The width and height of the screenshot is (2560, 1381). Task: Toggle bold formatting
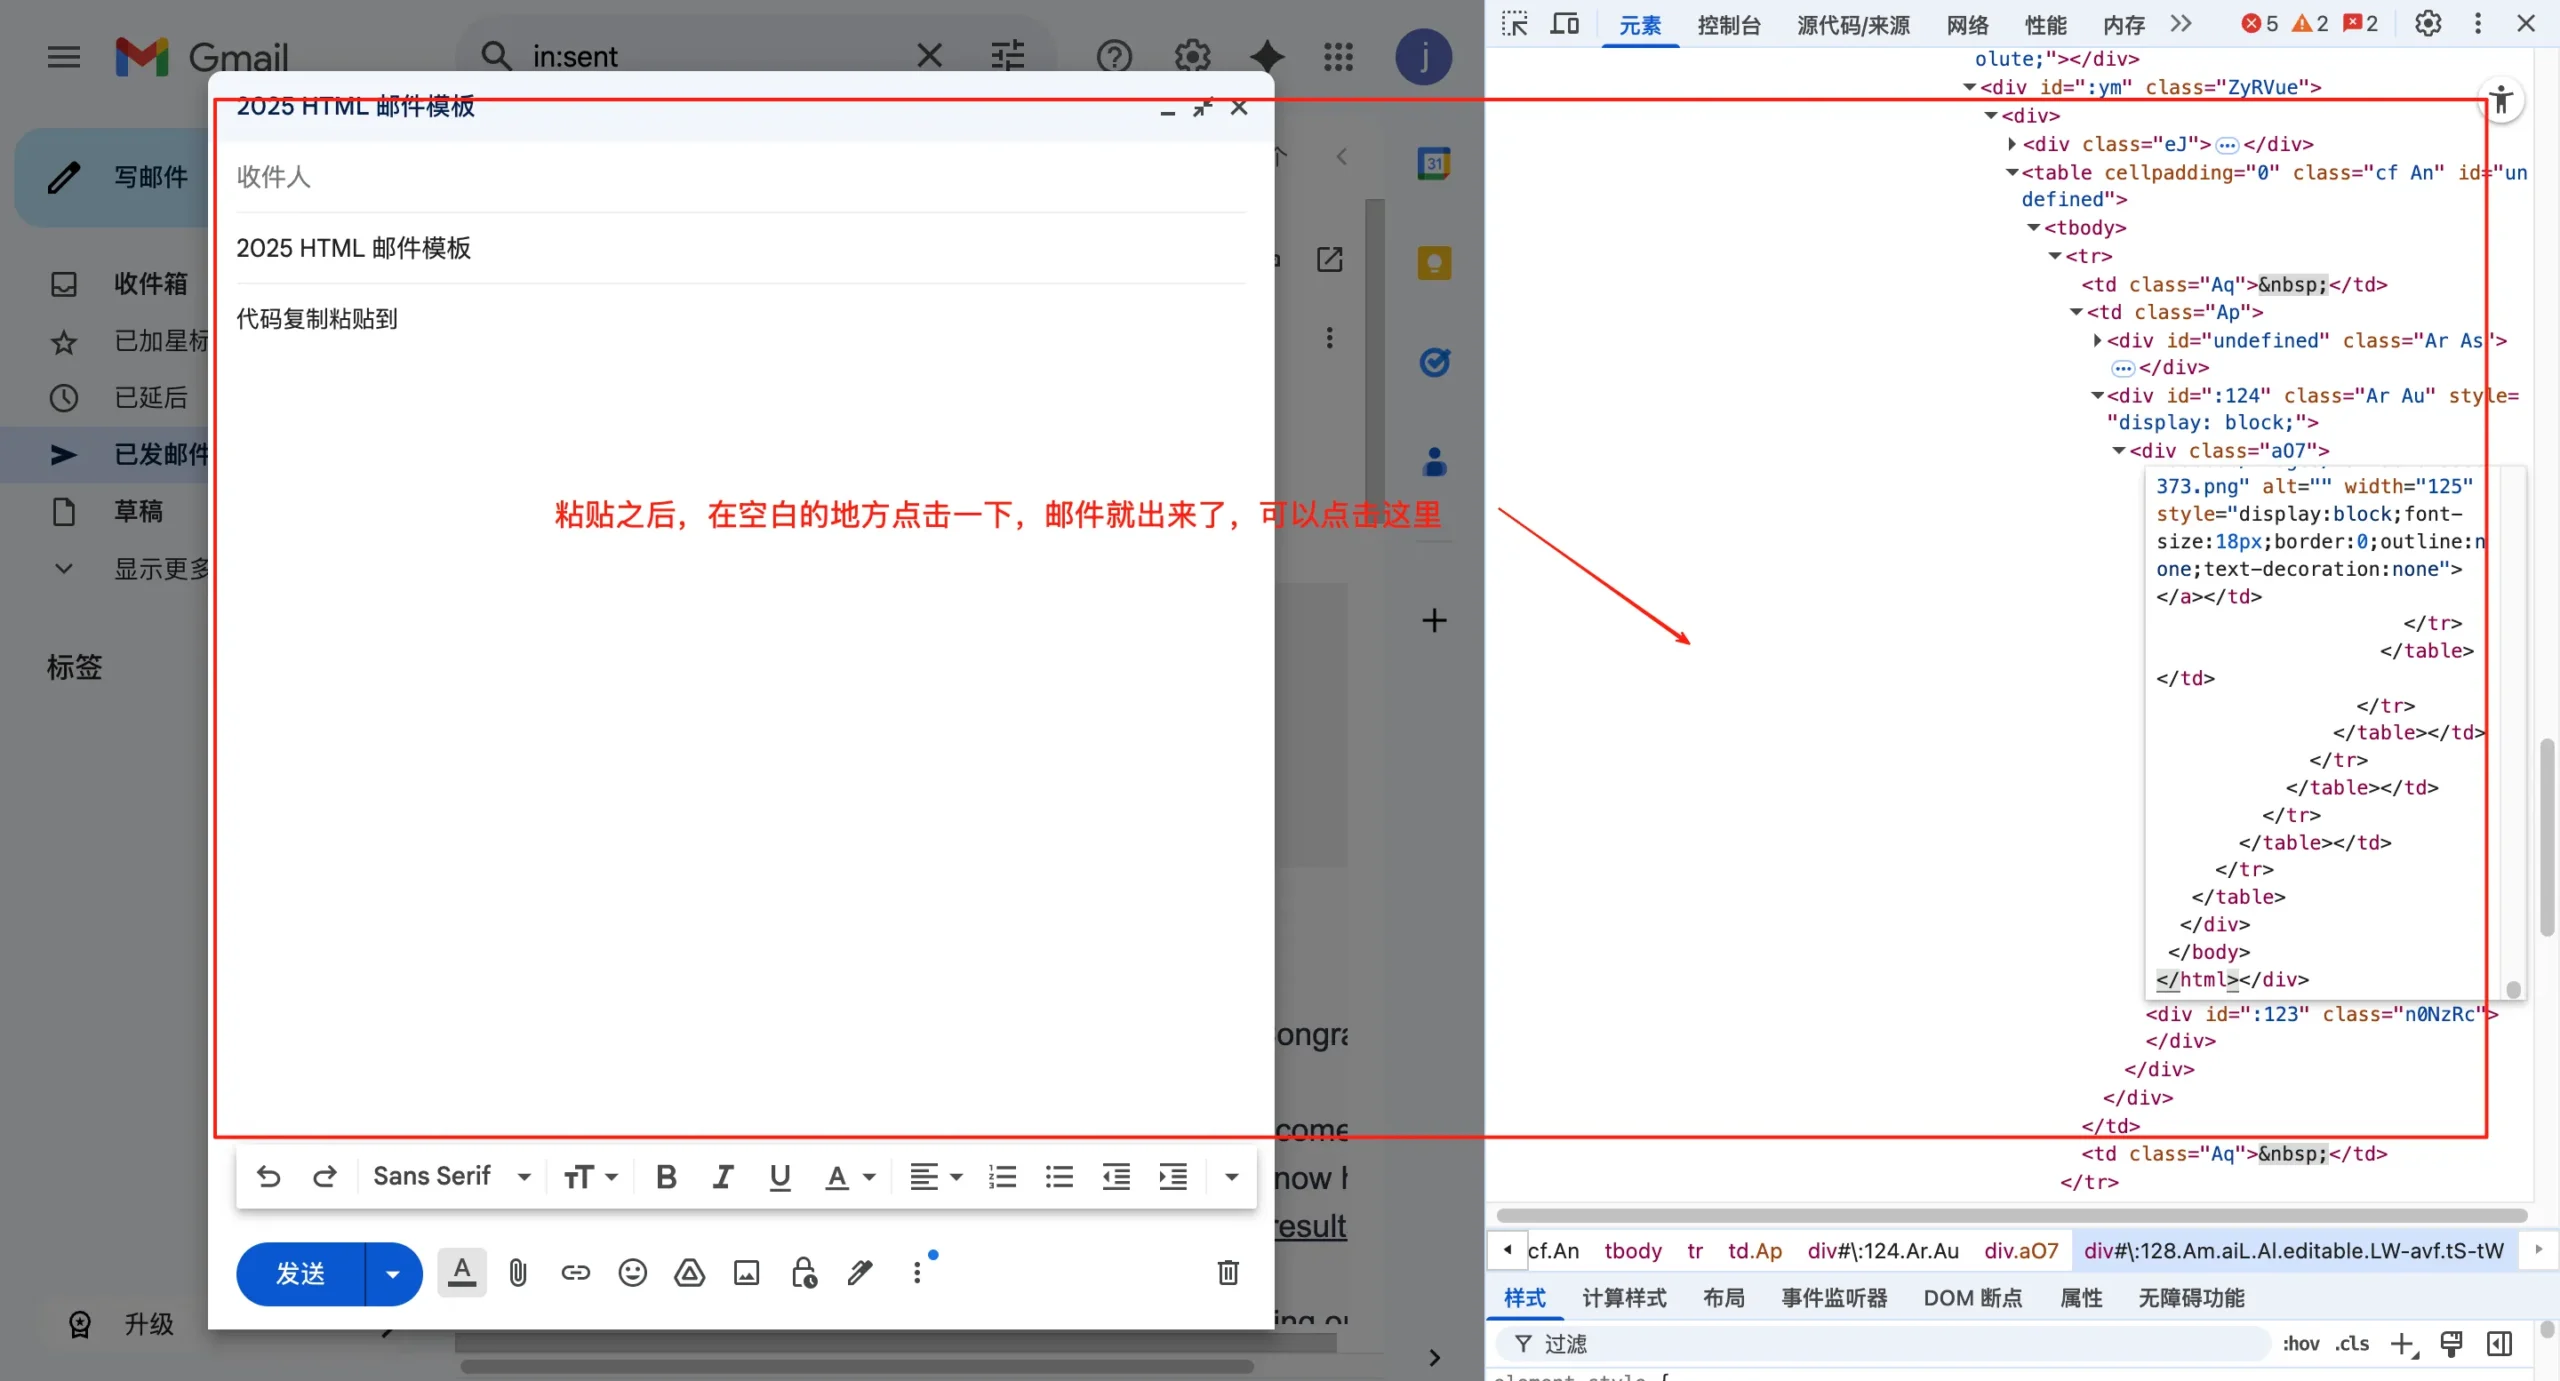click(x=666, y=1176)
